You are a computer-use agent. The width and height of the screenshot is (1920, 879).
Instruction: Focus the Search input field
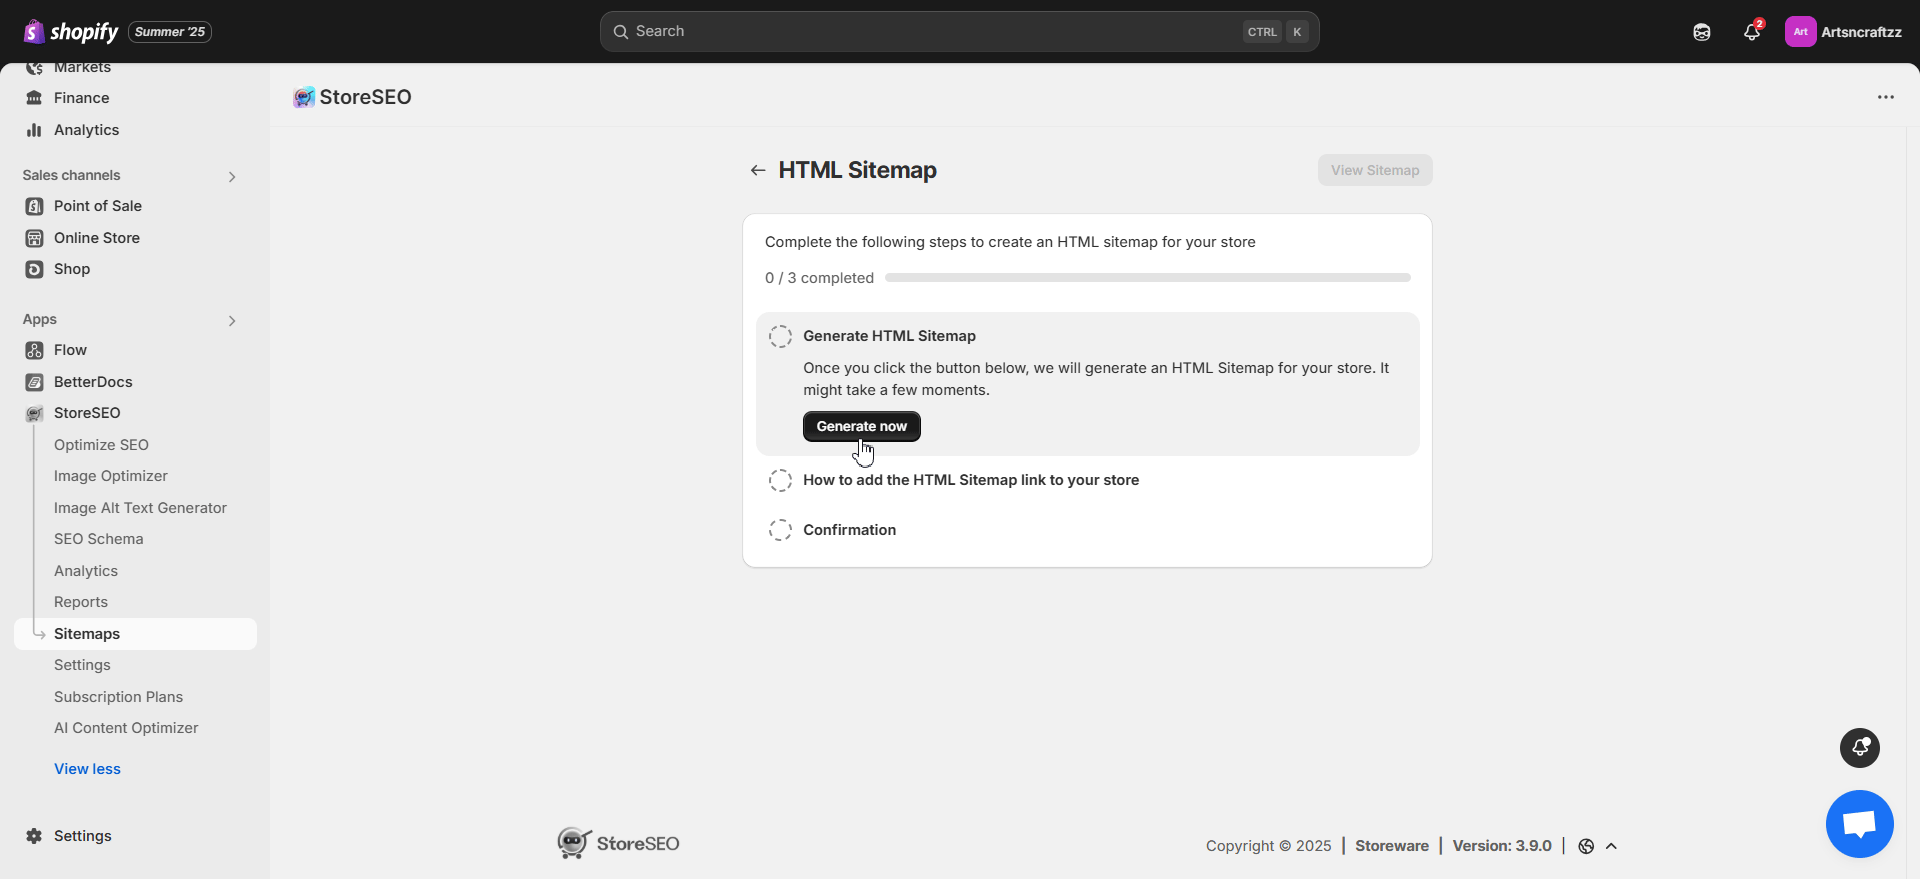[959, 32]
